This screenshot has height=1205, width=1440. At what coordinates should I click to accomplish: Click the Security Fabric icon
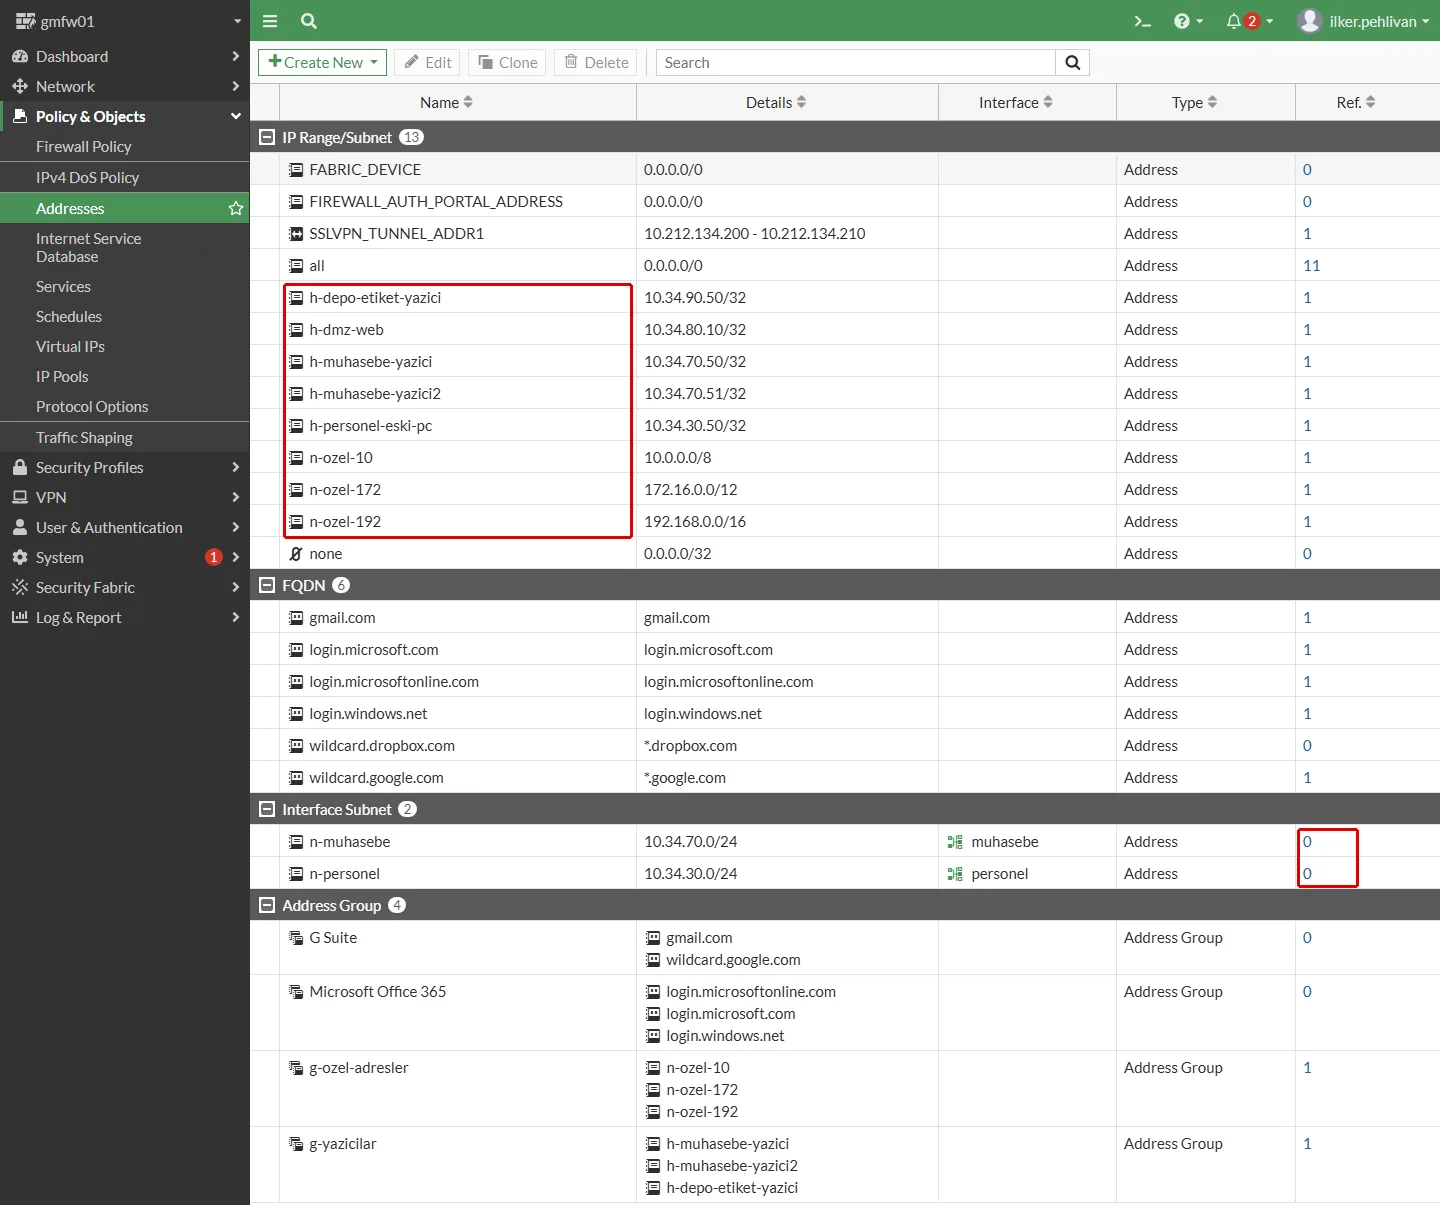(x=20, y=587)
